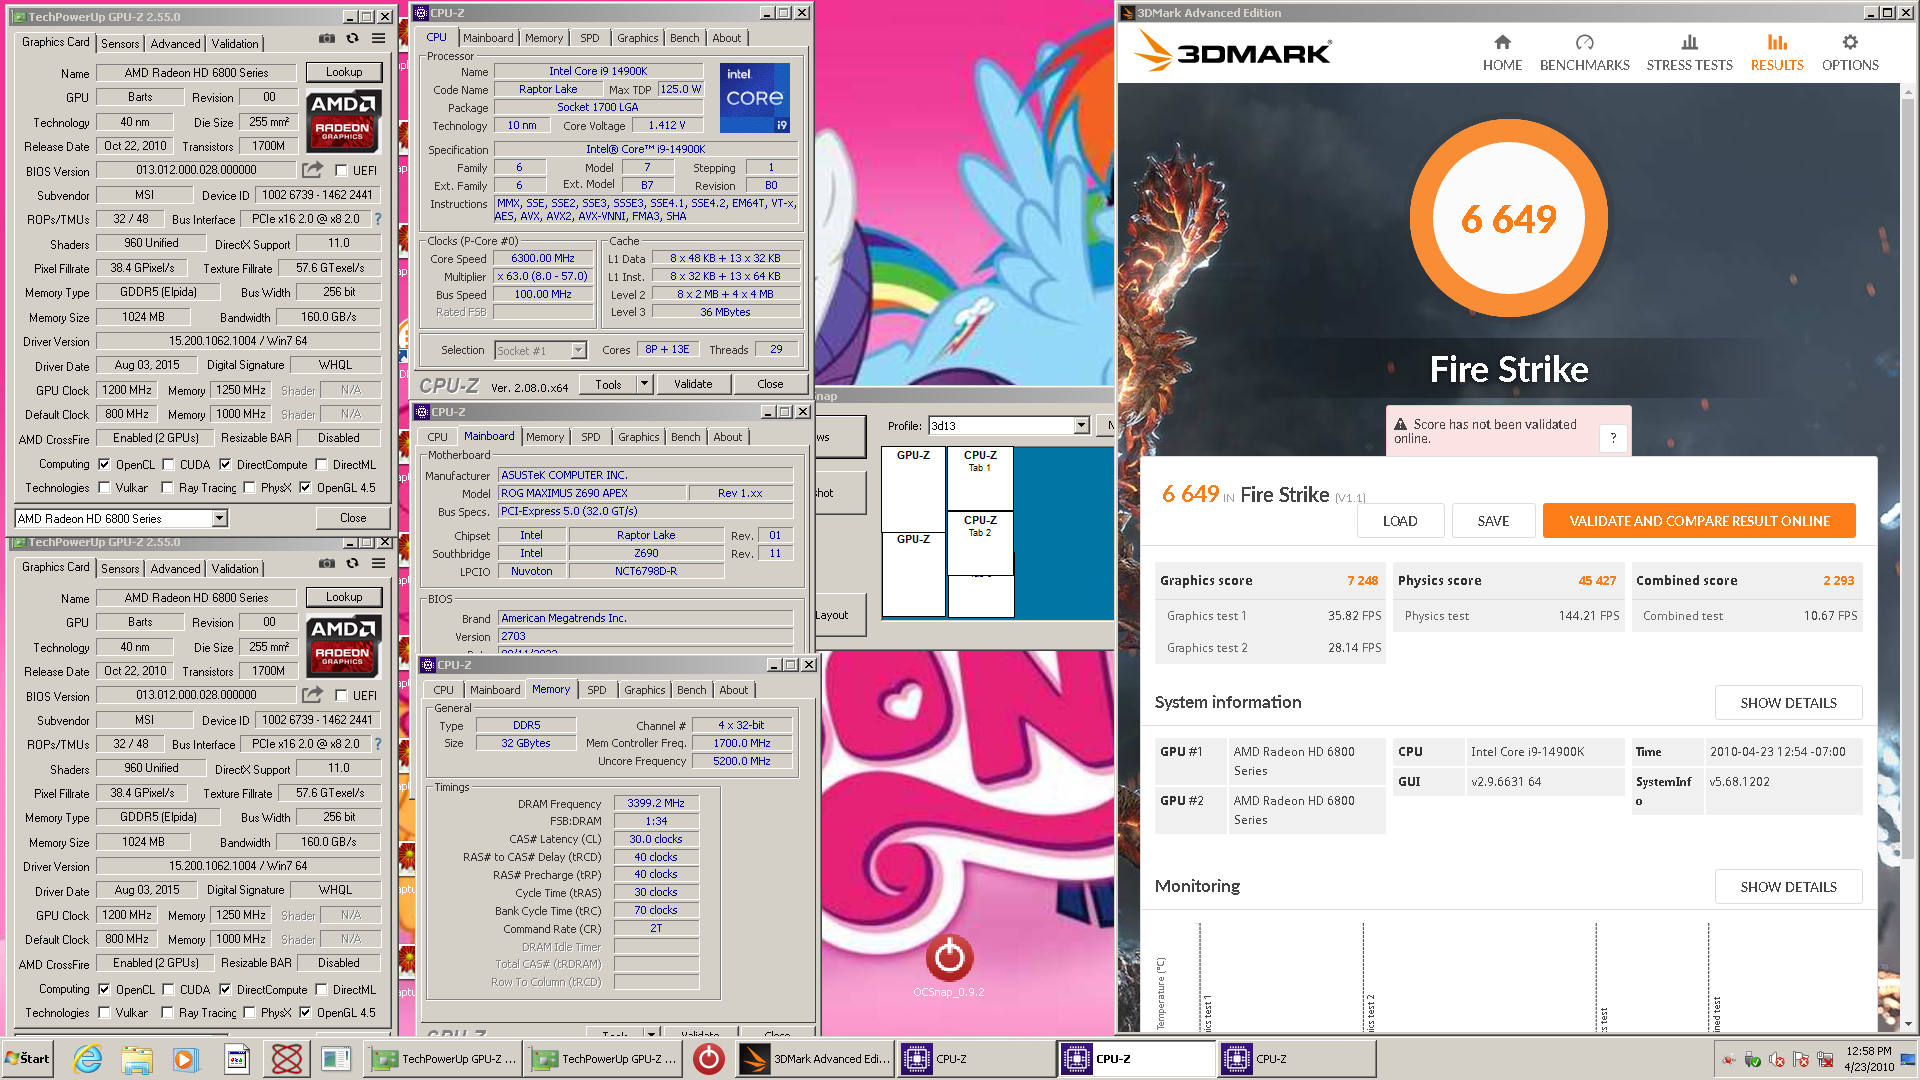The height and width of the screenshot is (1080, 1920).
Task: Click Bus Interface question mark in lower GPU-Z
Action: coord(377,744)
